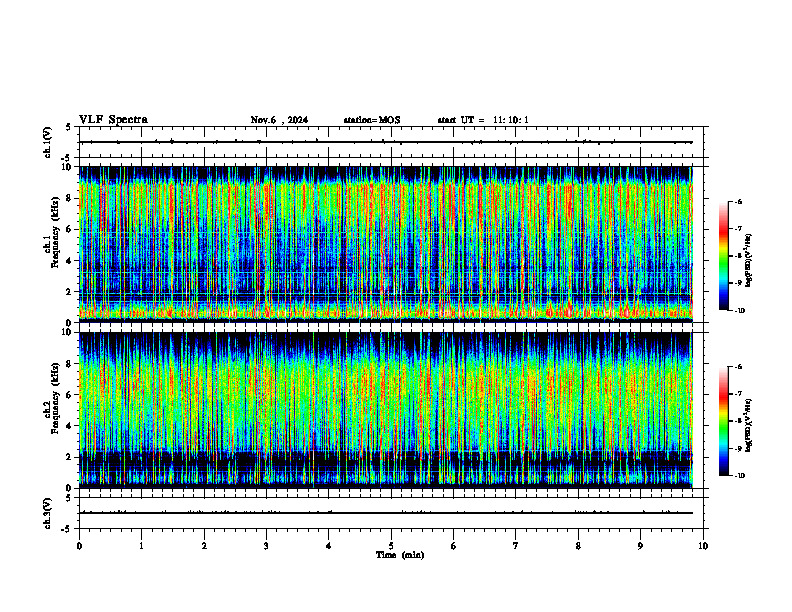Click the "-10" tick on ch.2 colorbar

tap(740, 476)
